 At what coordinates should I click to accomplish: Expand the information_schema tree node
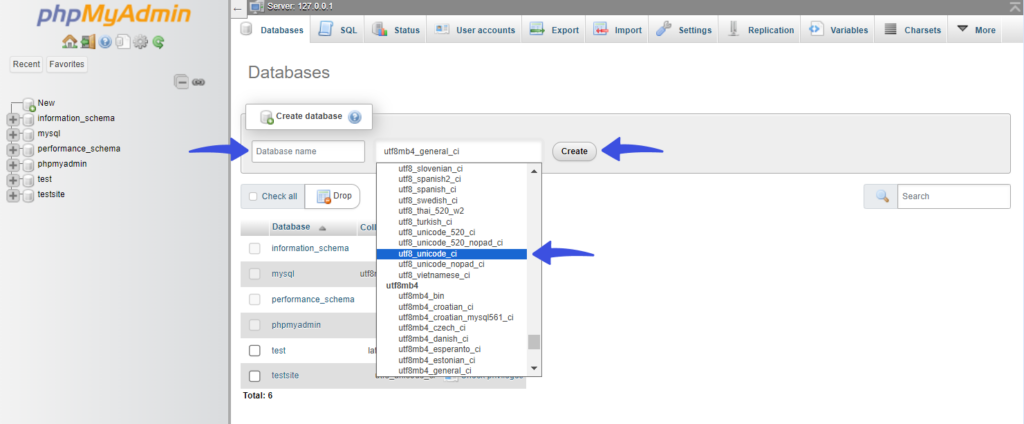13,119
